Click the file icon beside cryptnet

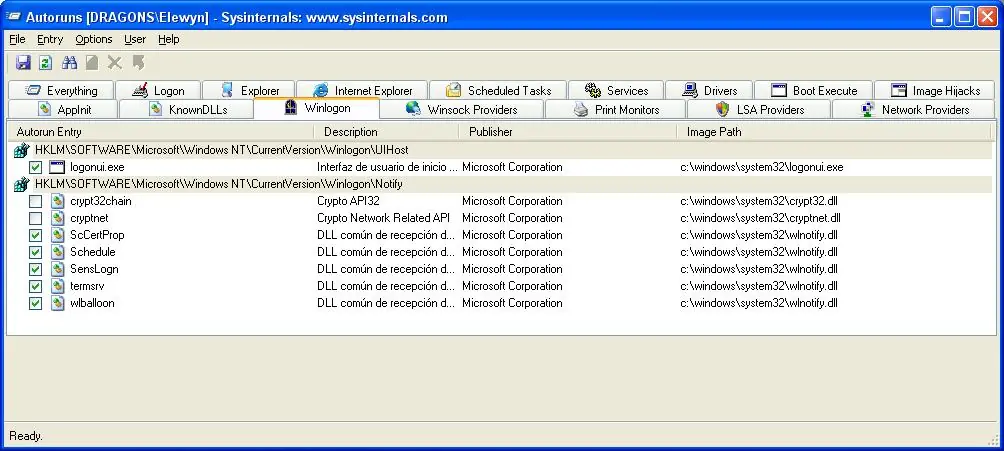coord(58,218)
